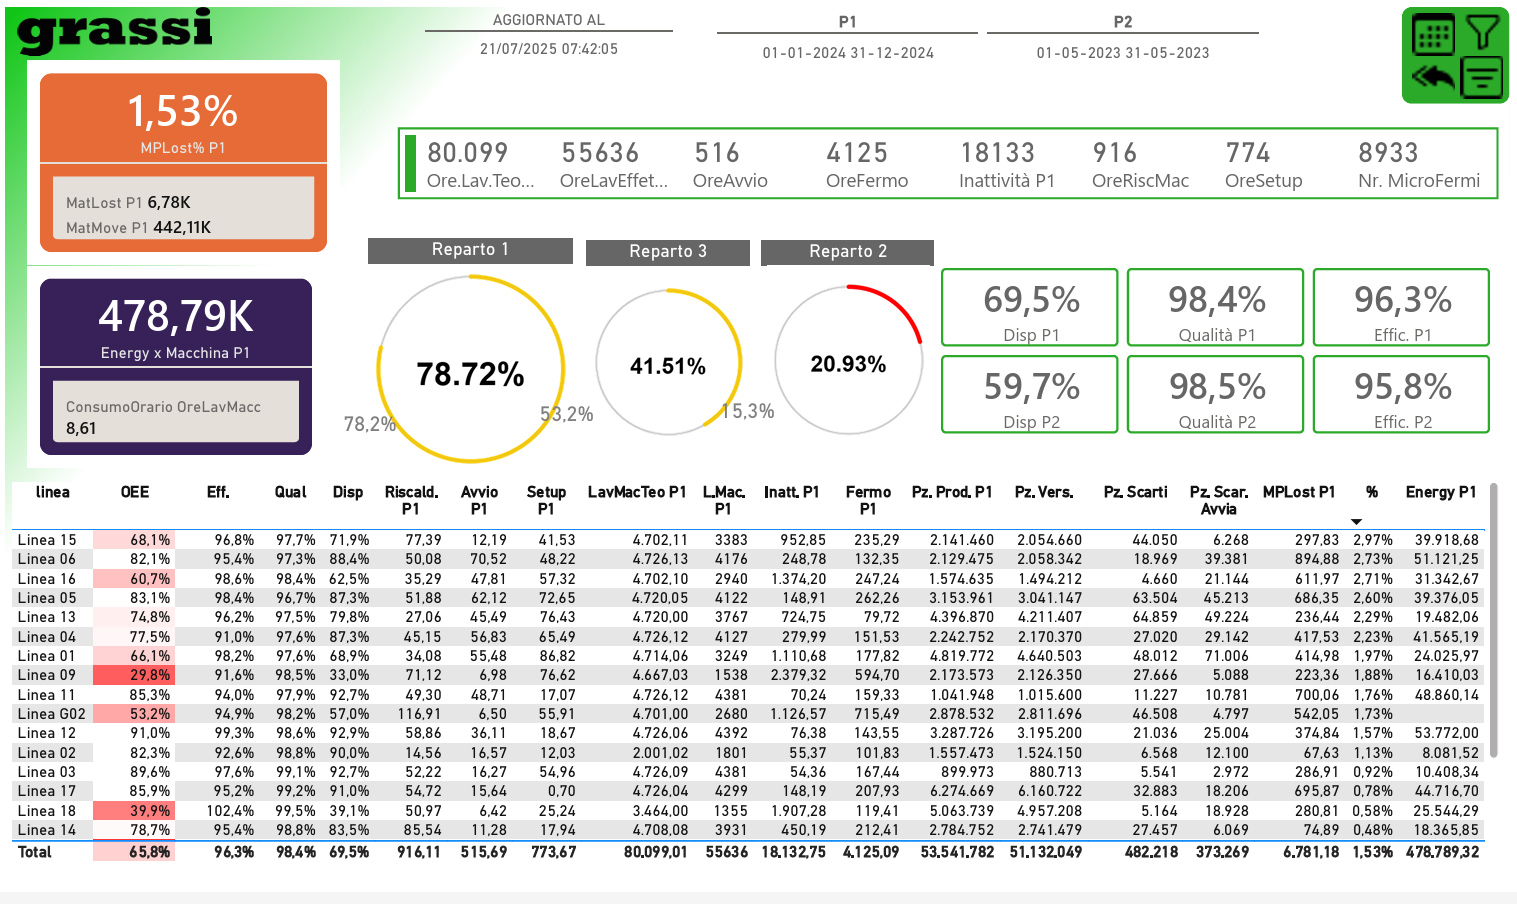Select the Reparto 2 header

click(847, 252)
